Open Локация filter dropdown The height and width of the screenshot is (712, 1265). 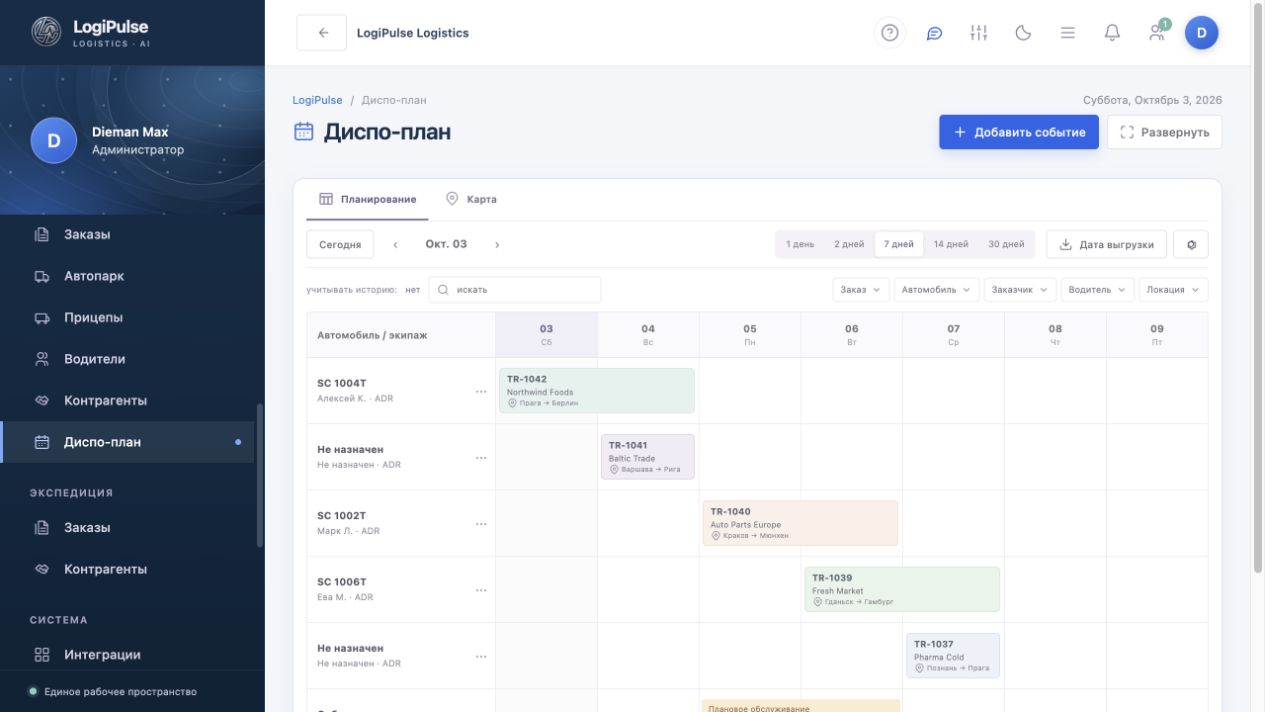coord(1173,290)
